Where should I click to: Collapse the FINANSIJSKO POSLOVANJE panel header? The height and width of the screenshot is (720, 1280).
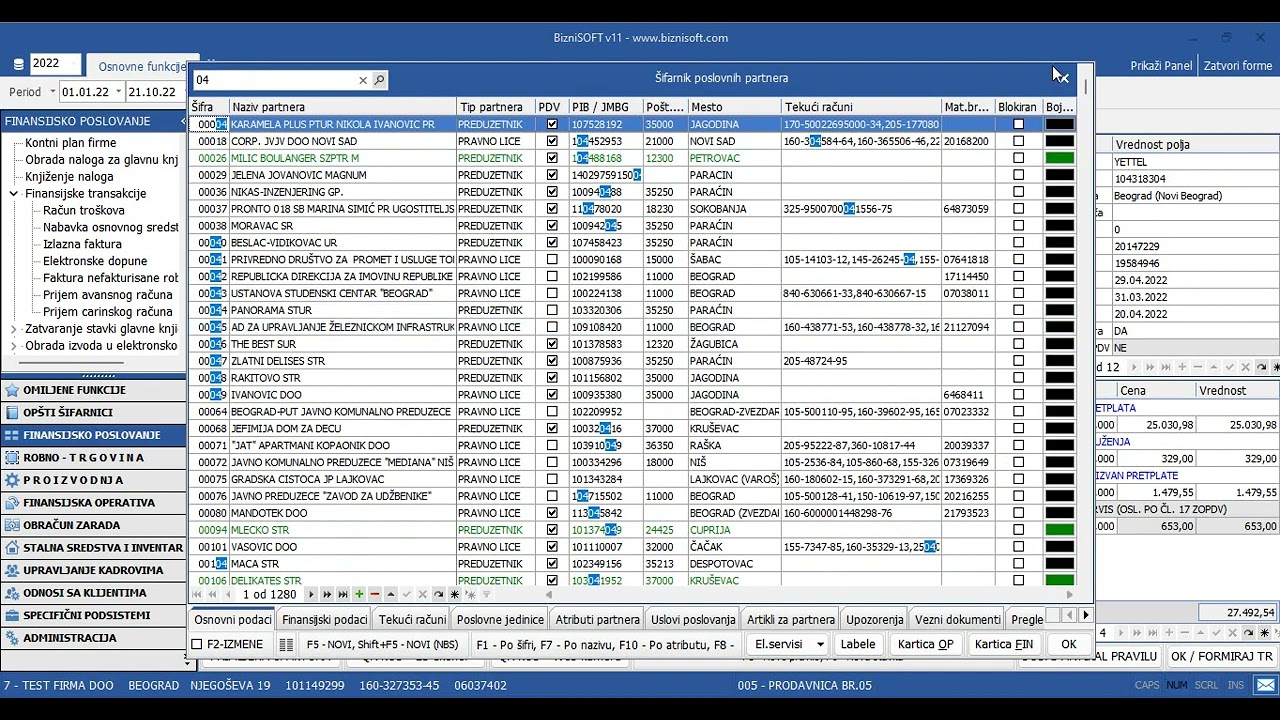click(x=183, y=121)
